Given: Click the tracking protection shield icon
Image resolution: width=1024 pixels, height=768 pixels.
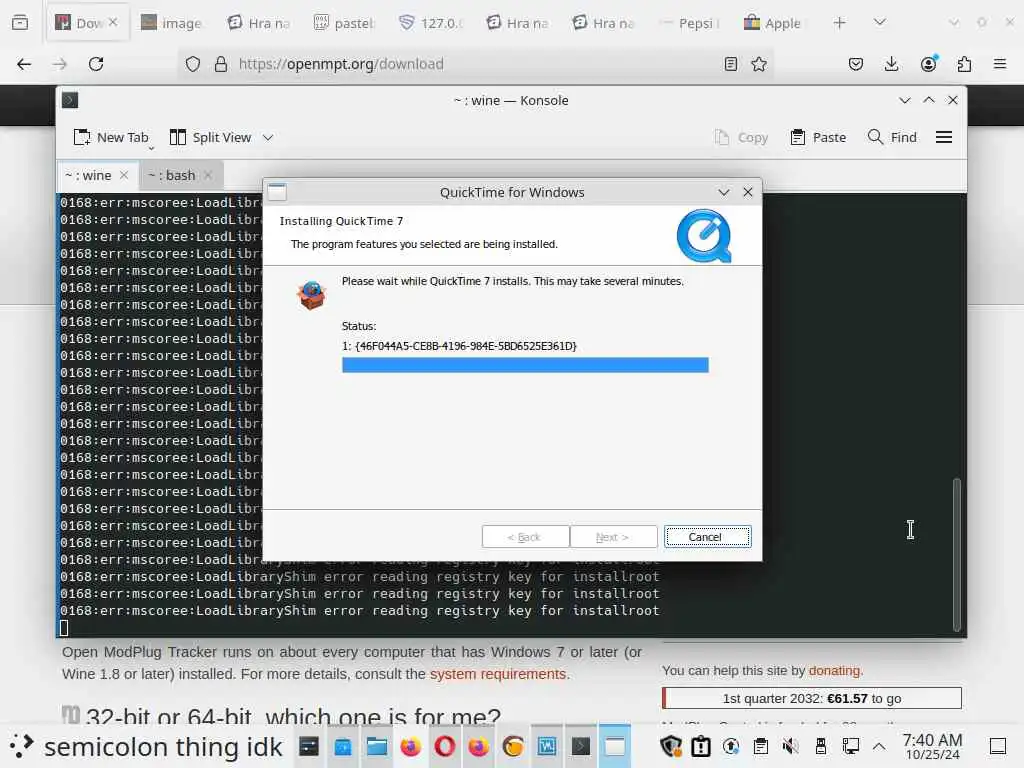Looking at the screenshot, I should click(x=193, y=64).
